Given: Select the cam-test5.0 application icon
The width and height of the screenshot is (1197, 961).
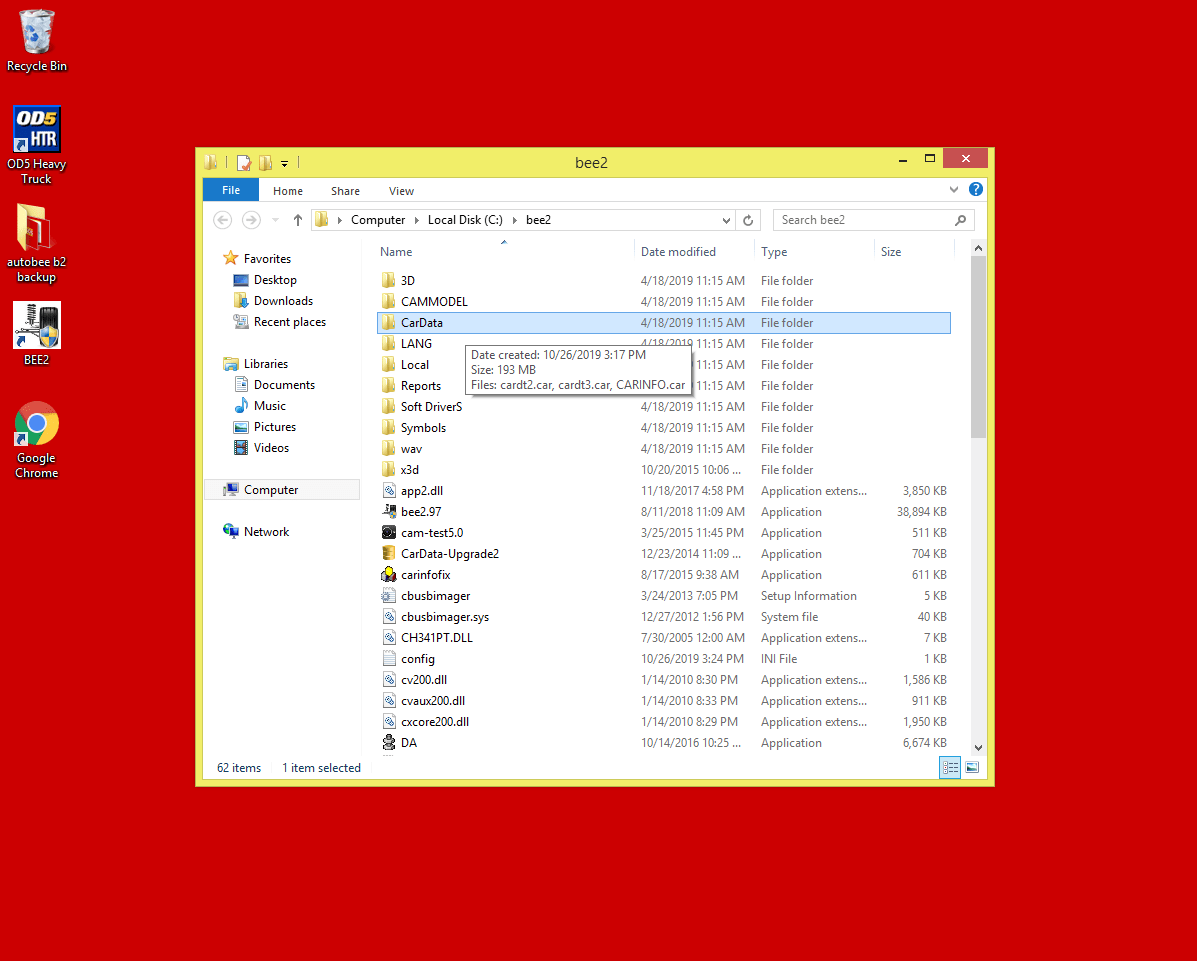Looking at the screenshot, I should [x=390, y=533].
